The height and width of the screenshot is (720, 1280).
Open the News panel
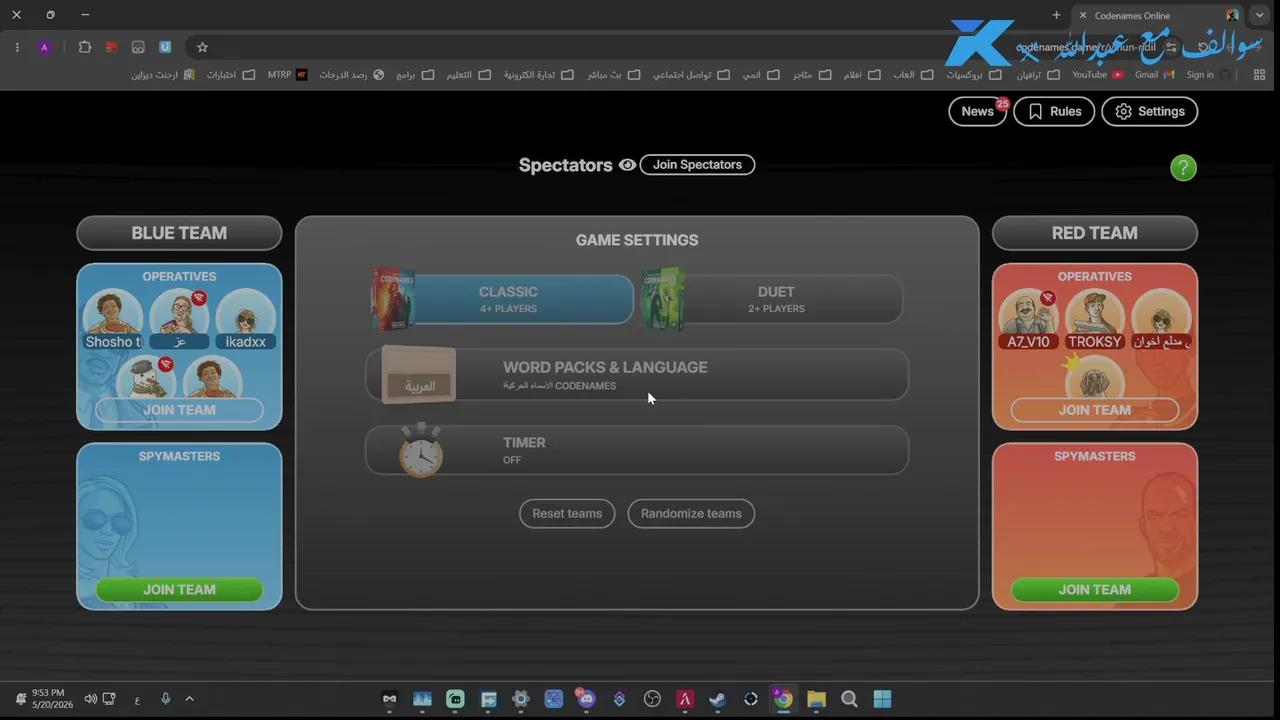pos(977,111)
